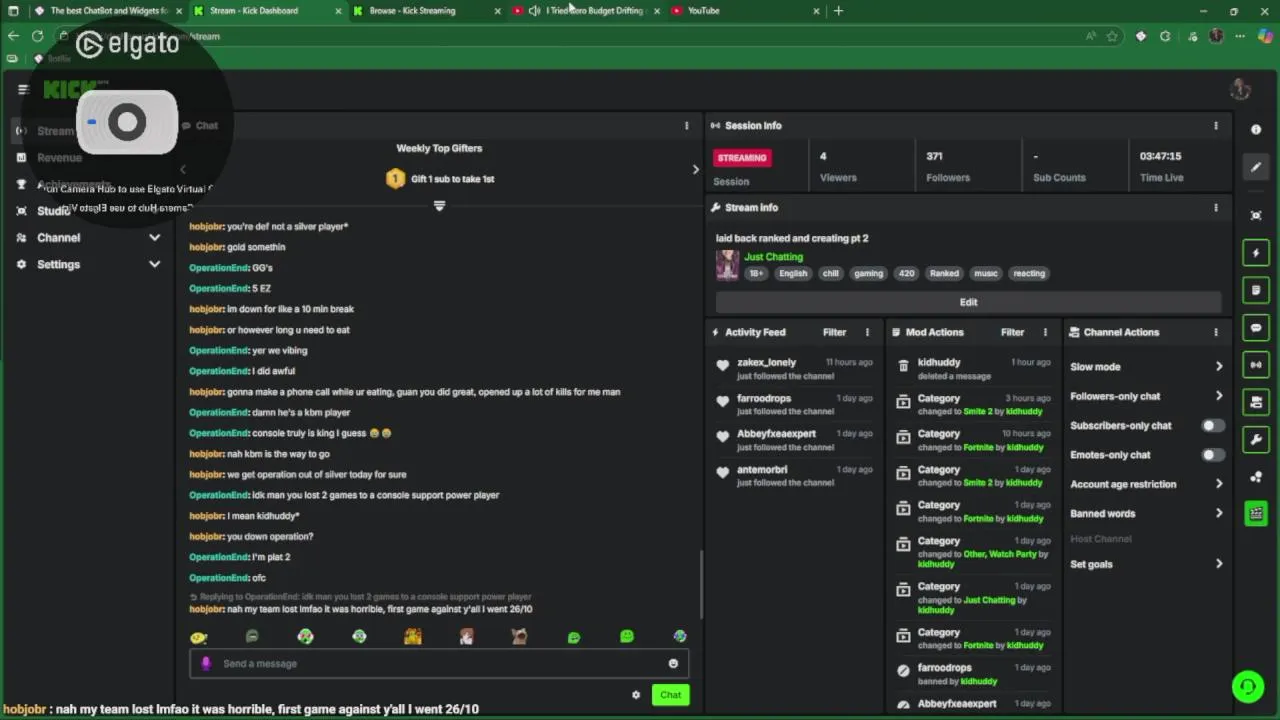
Task: Open a new browser tab
Action: click(x=838, y=11)
